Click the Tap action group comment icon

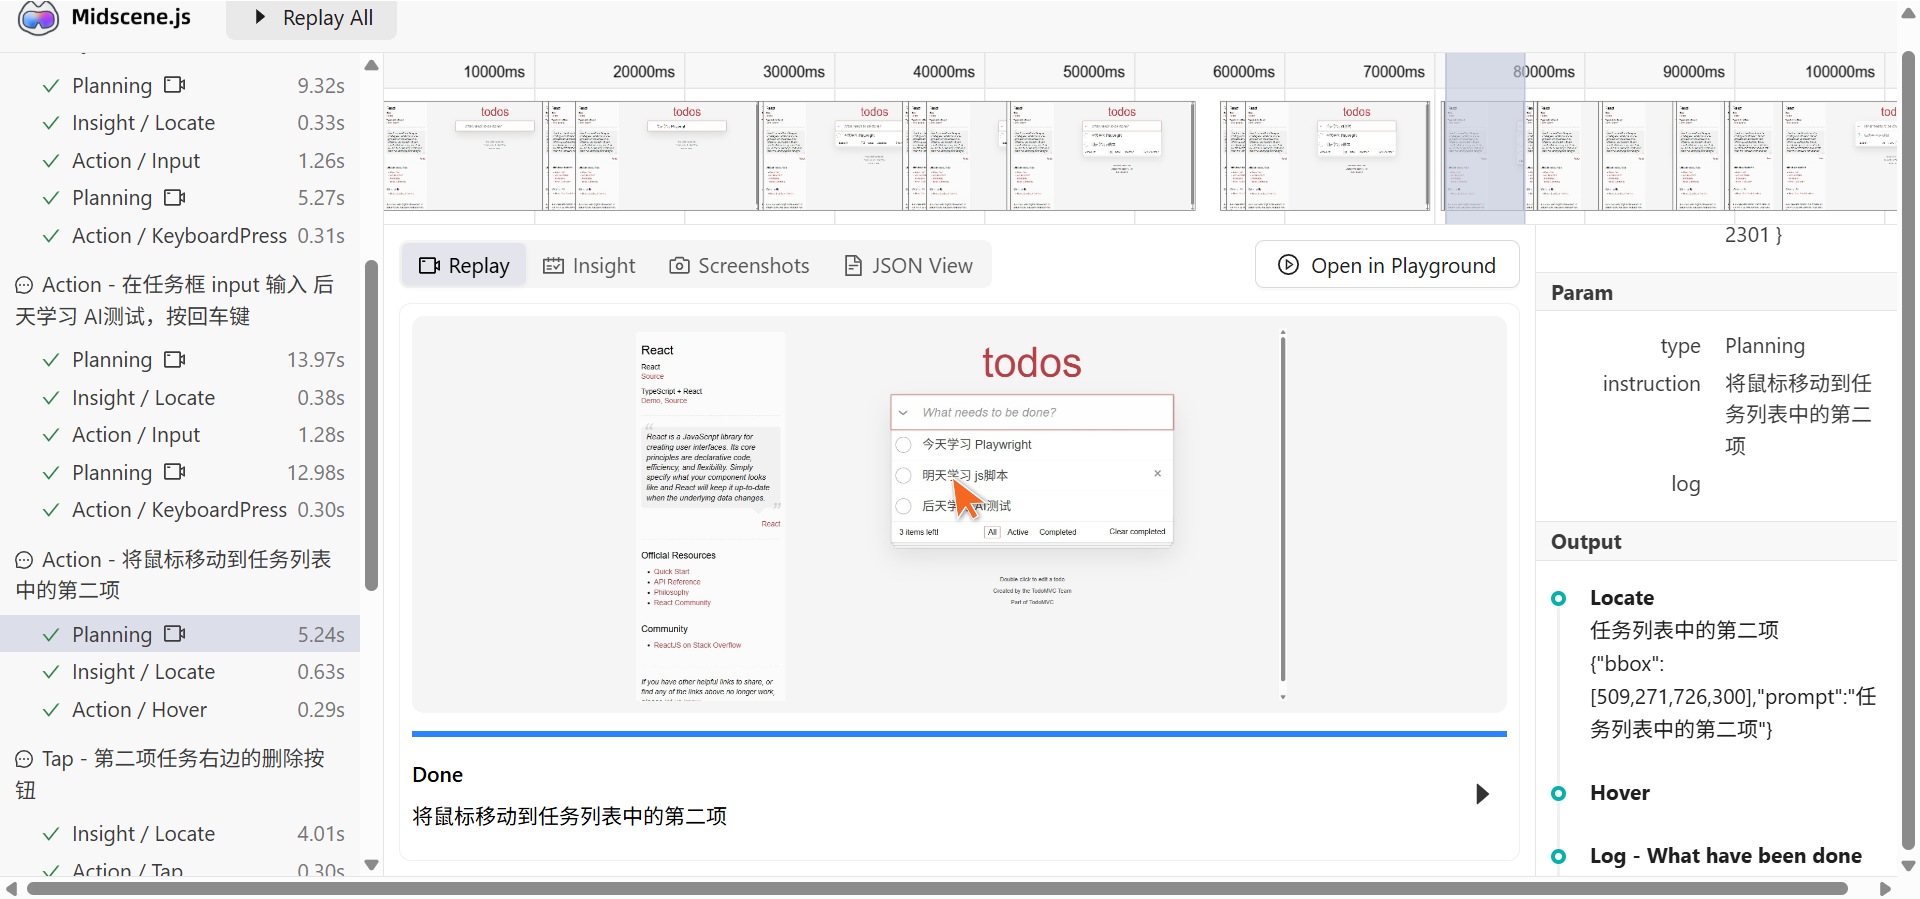click(x=24, y=760)
